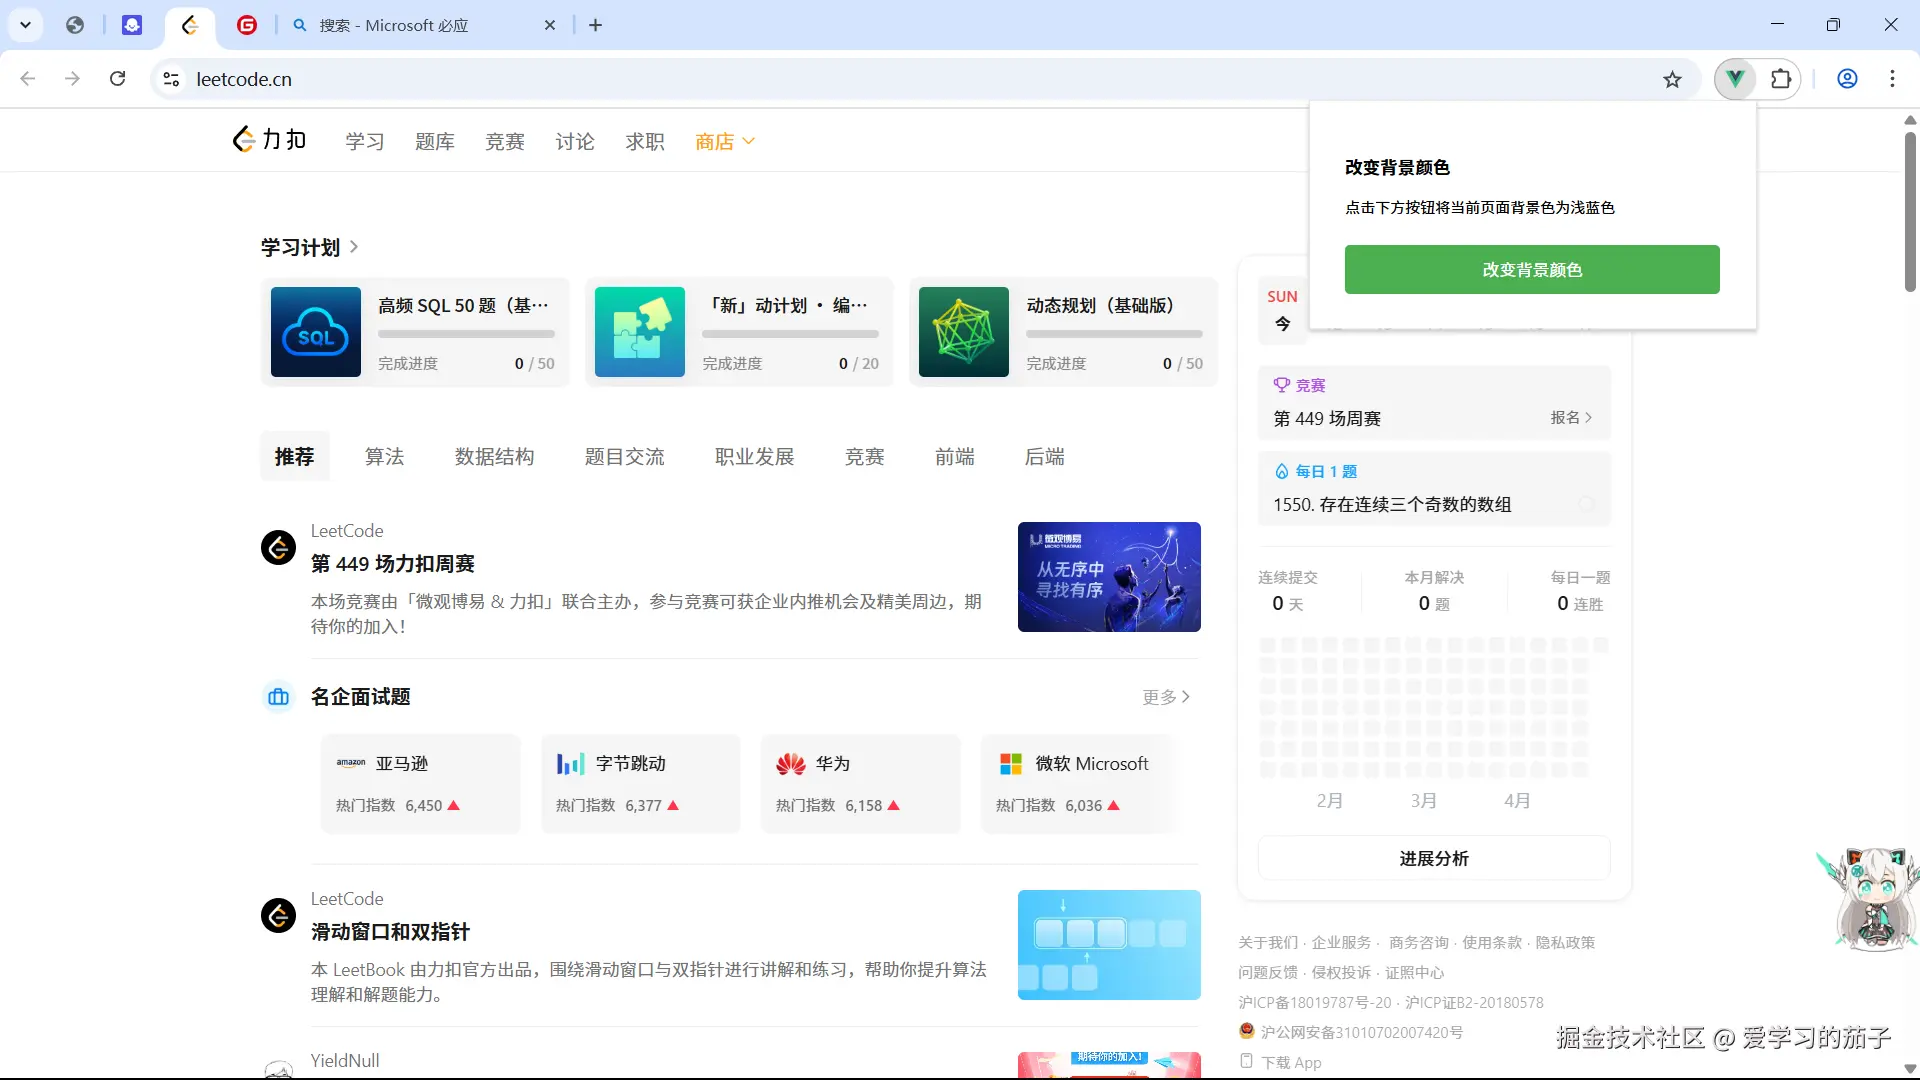Select the 数据结构 feed tab

point(495,457)
